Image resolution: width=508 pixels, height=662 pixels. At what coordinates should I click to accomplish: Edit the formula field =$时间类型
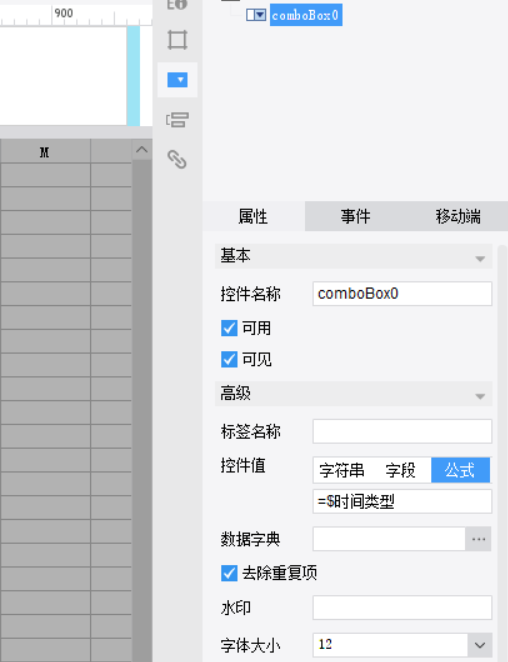402,502
